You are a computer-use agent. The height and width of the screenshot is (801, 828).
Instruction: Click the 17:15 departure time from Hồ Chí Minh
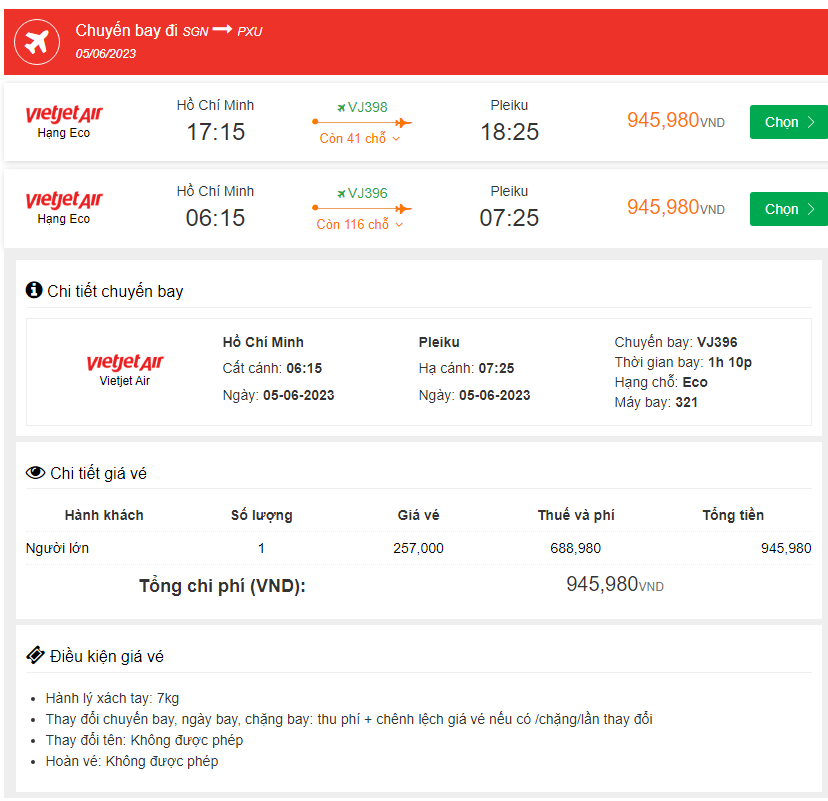[215, 132]
